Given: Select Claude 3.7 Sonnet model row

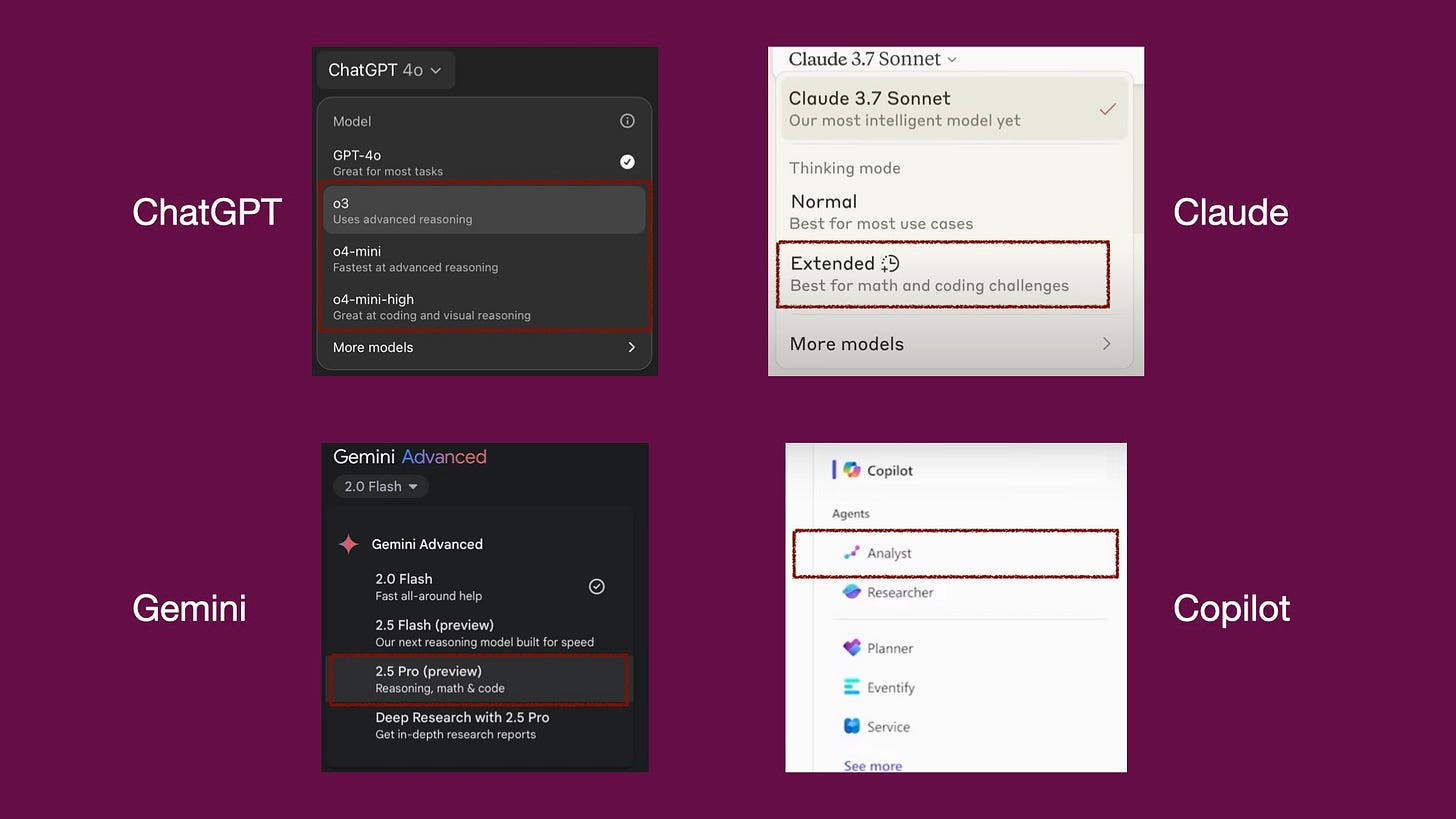Looking at the screenshot, I should click(x=953, y=108).
